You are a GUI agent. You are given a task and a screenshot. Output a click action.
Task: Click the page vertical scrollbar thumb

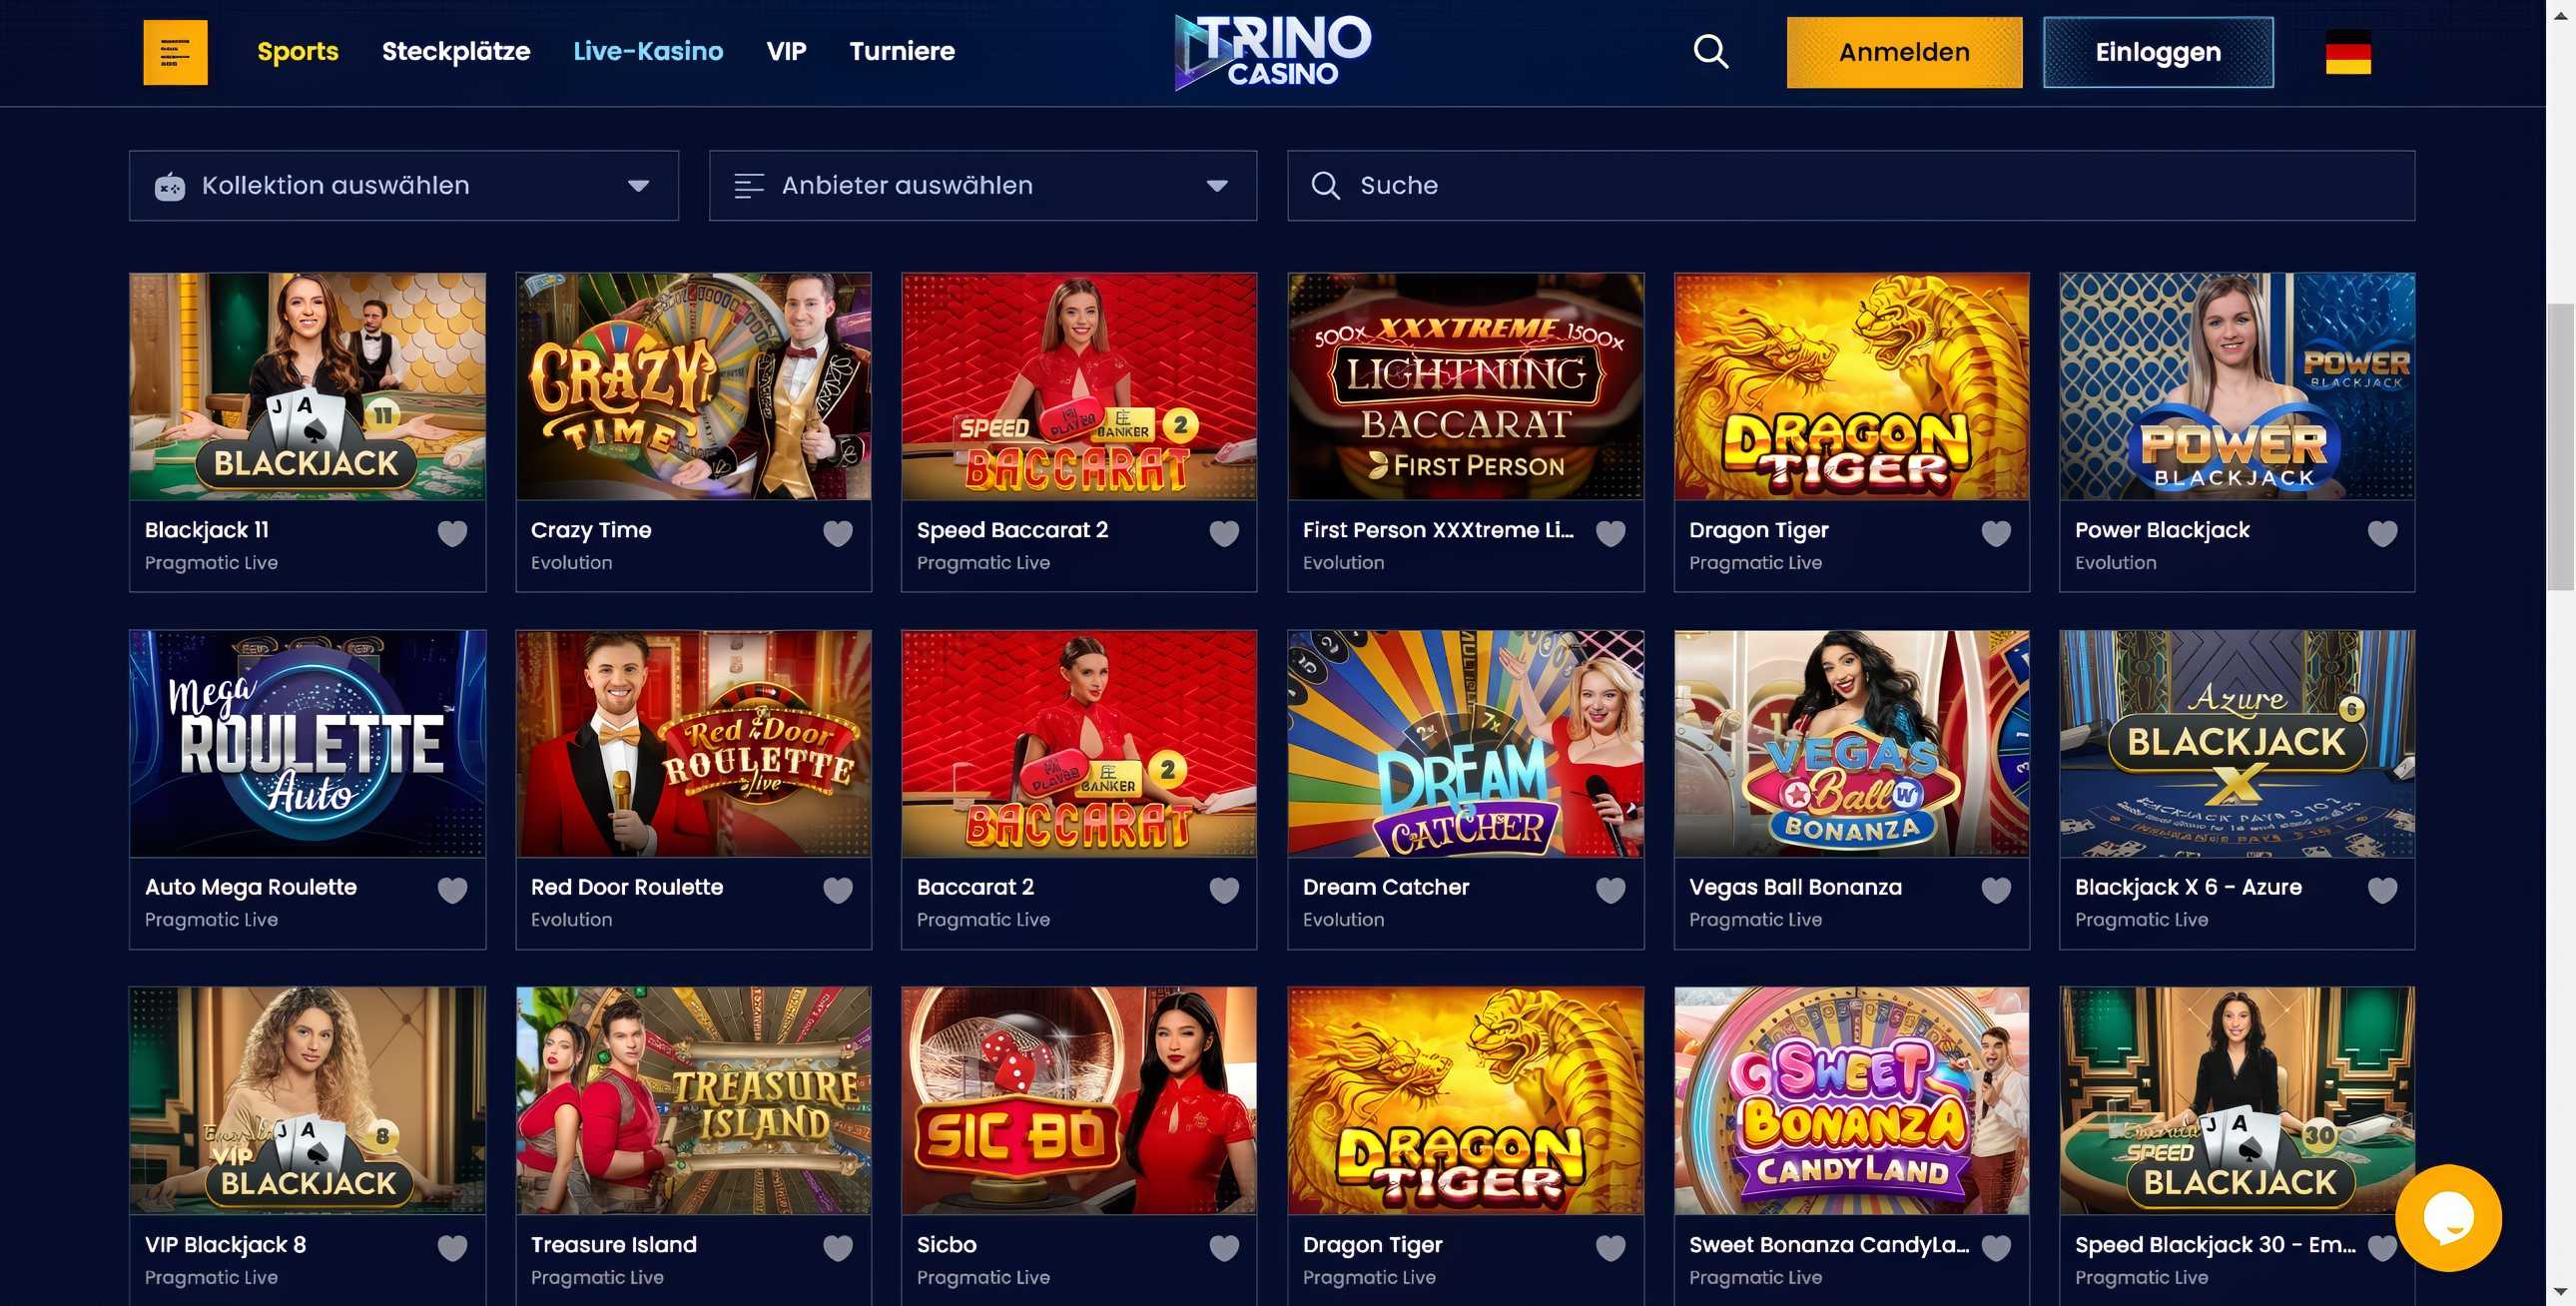pos(2560,447)
